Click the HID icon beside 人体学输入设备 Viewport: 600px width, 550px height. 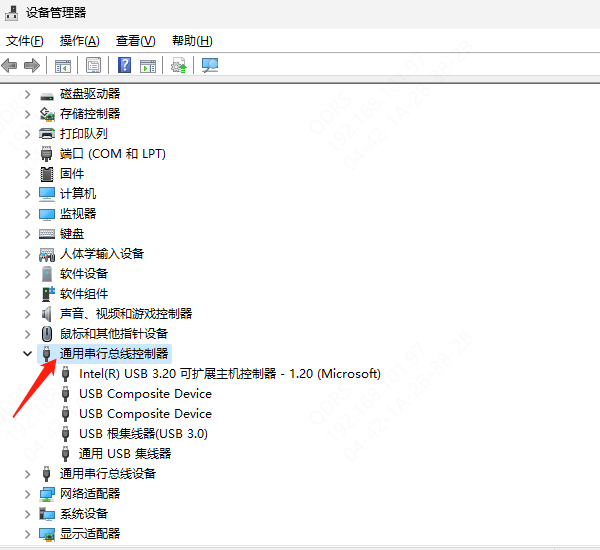pos(47,255)
